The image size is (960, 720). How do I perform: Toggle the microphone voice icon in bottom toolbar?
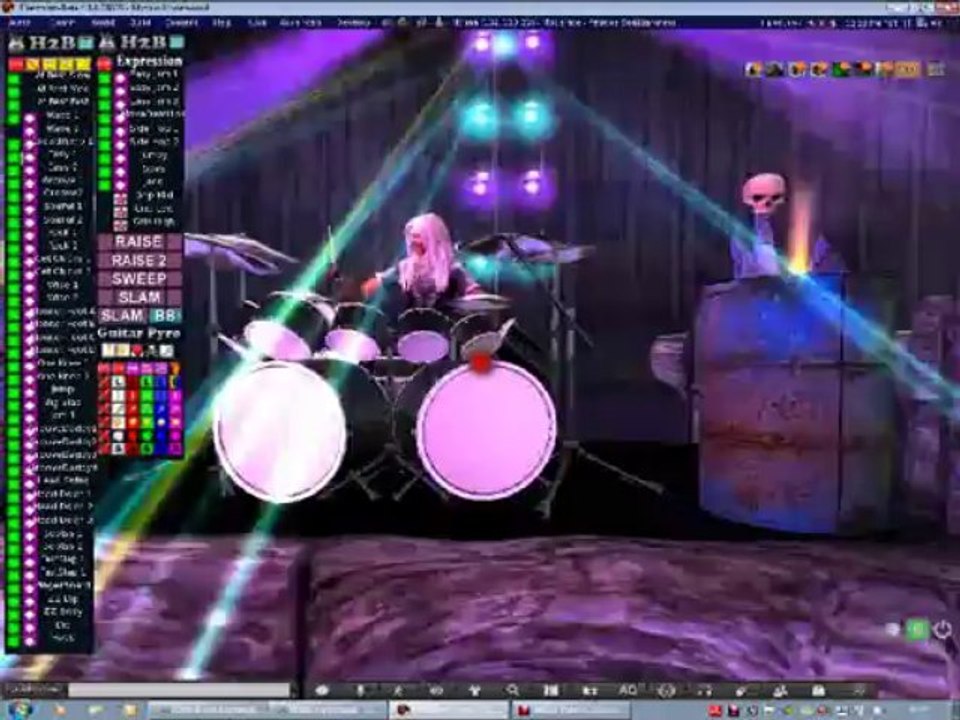click(x=361, y=690)
